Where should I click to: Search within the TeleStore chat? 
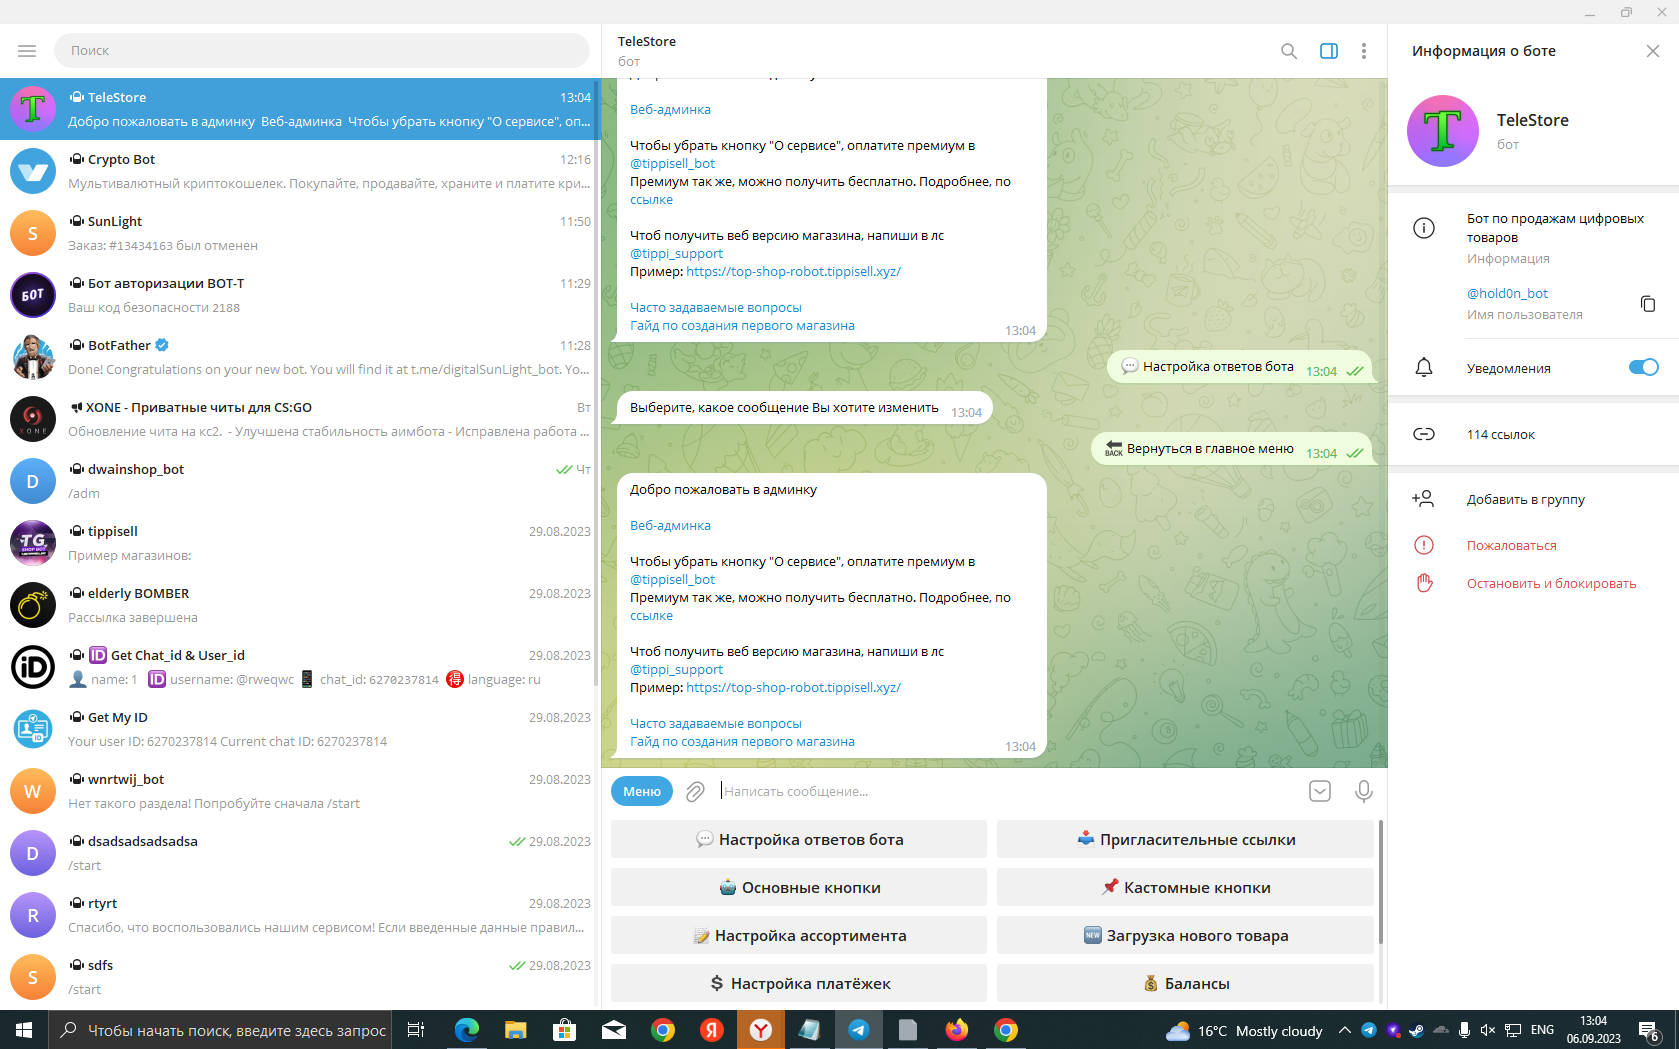click(x=1289, y=51)
